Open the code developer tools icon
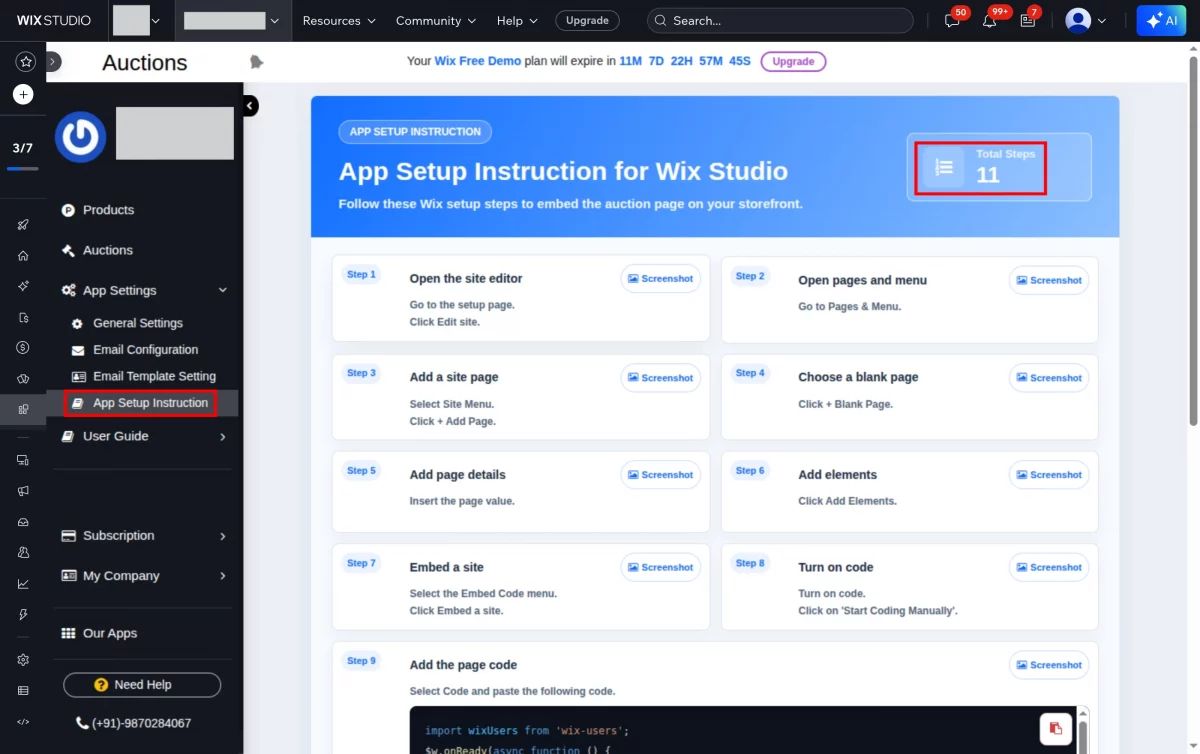This screenshot has height=754, width=1200. pos(23,721)
